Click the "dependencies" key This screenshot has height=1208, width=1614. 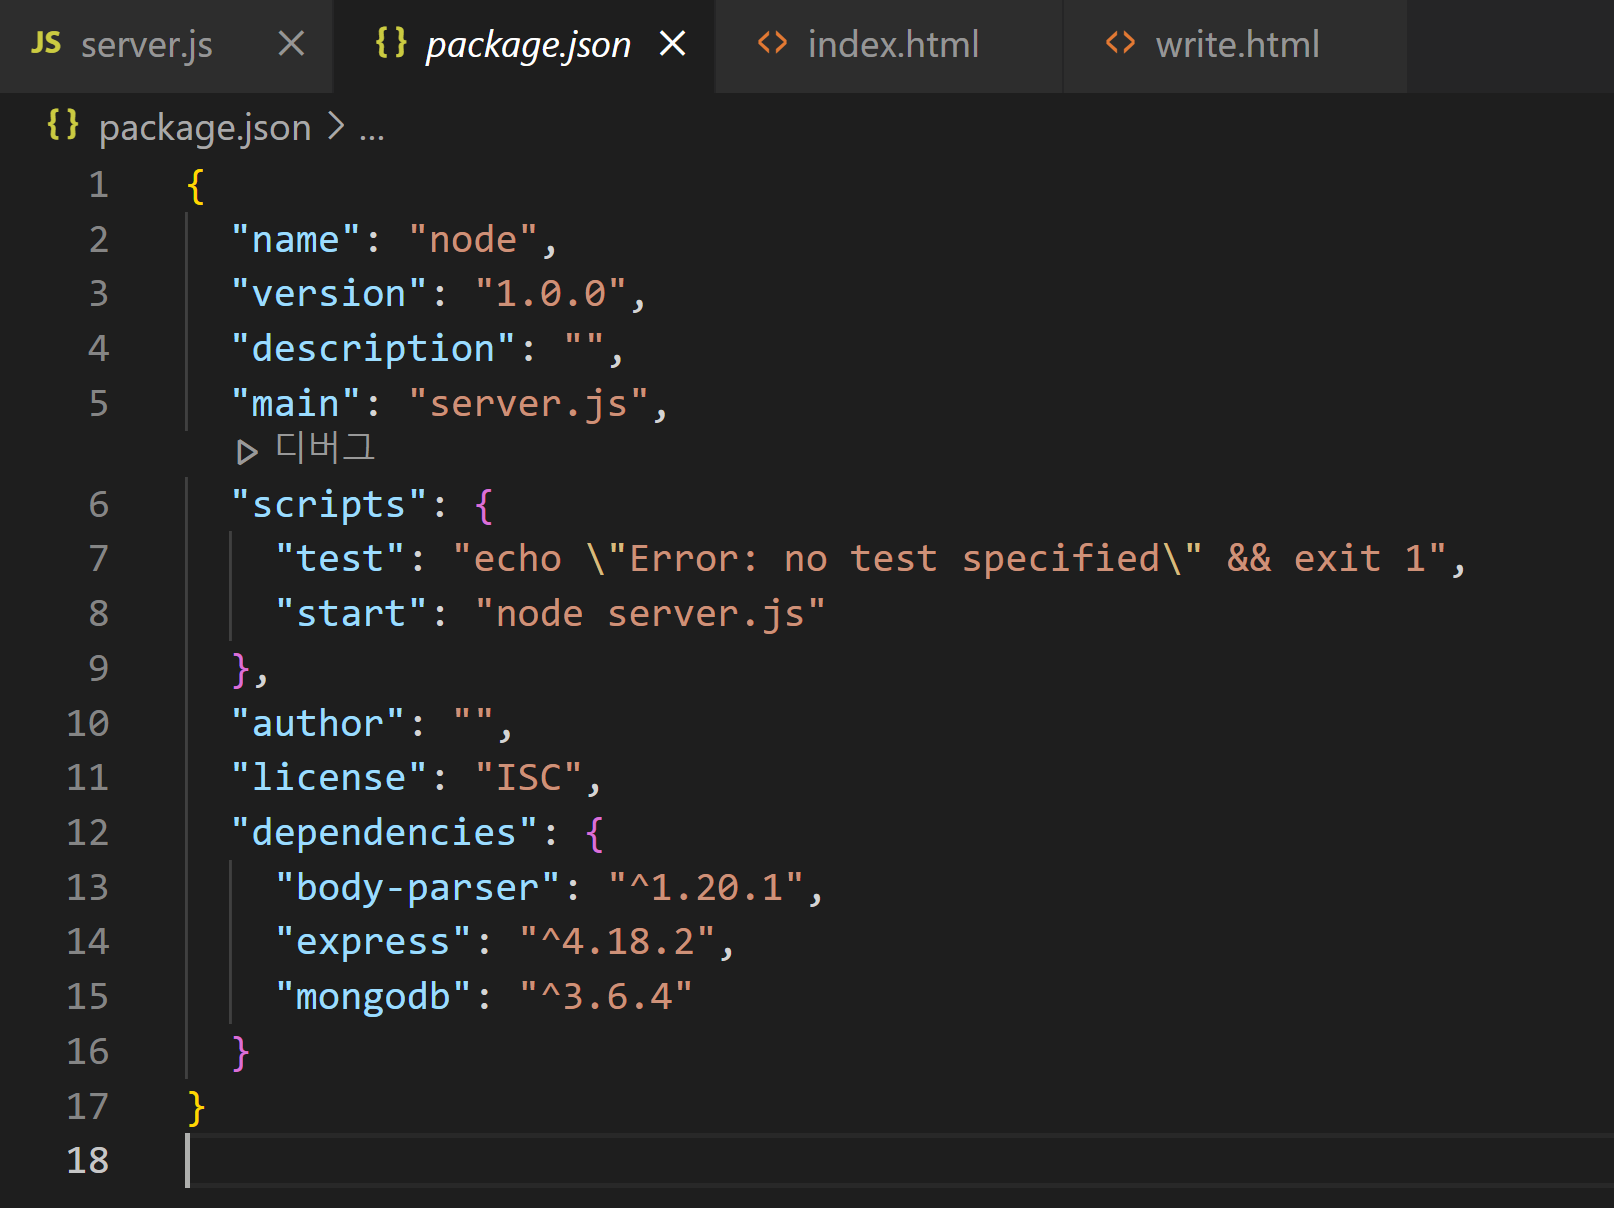(384, 833)
